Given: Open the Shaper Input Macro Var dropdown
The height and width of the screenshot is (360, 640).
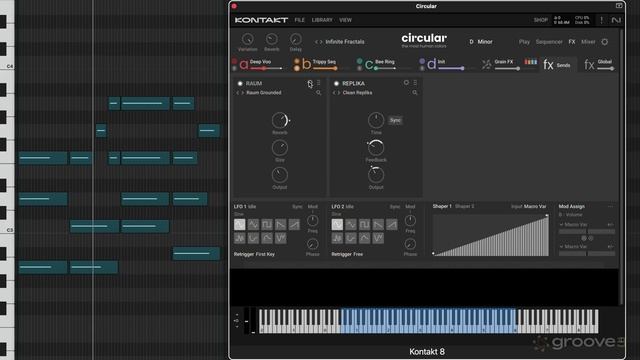Looking at the screenshot, I should click(535, 207).
